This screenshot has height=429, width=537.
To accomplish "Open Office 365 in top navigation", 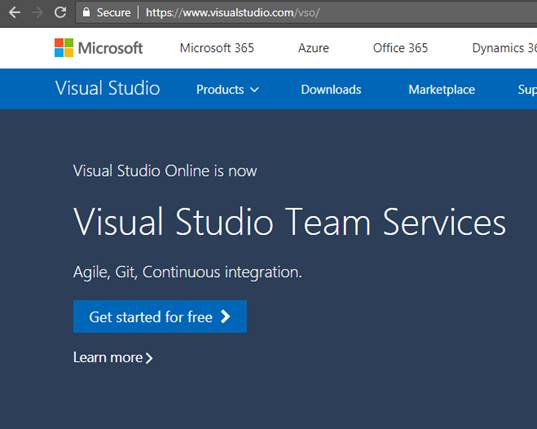I will tap(400, 48).
